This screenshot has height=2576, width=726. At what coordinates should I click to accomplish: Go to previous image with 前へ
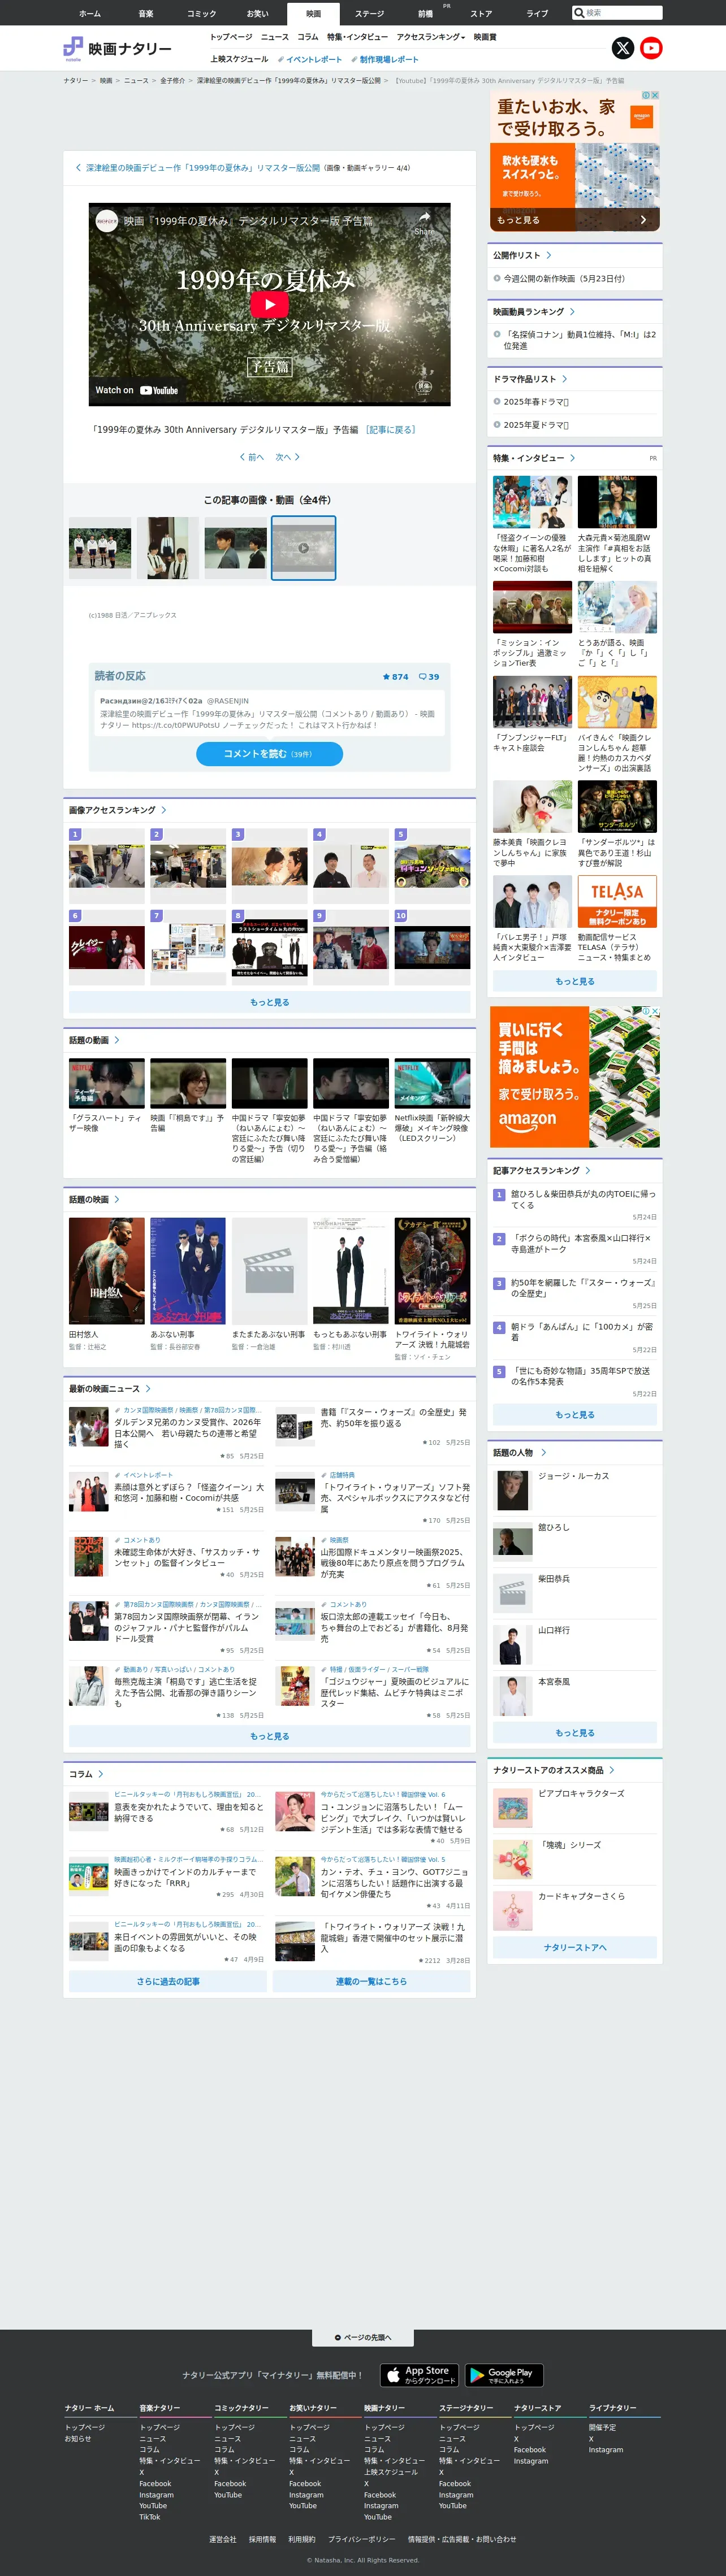251,457
